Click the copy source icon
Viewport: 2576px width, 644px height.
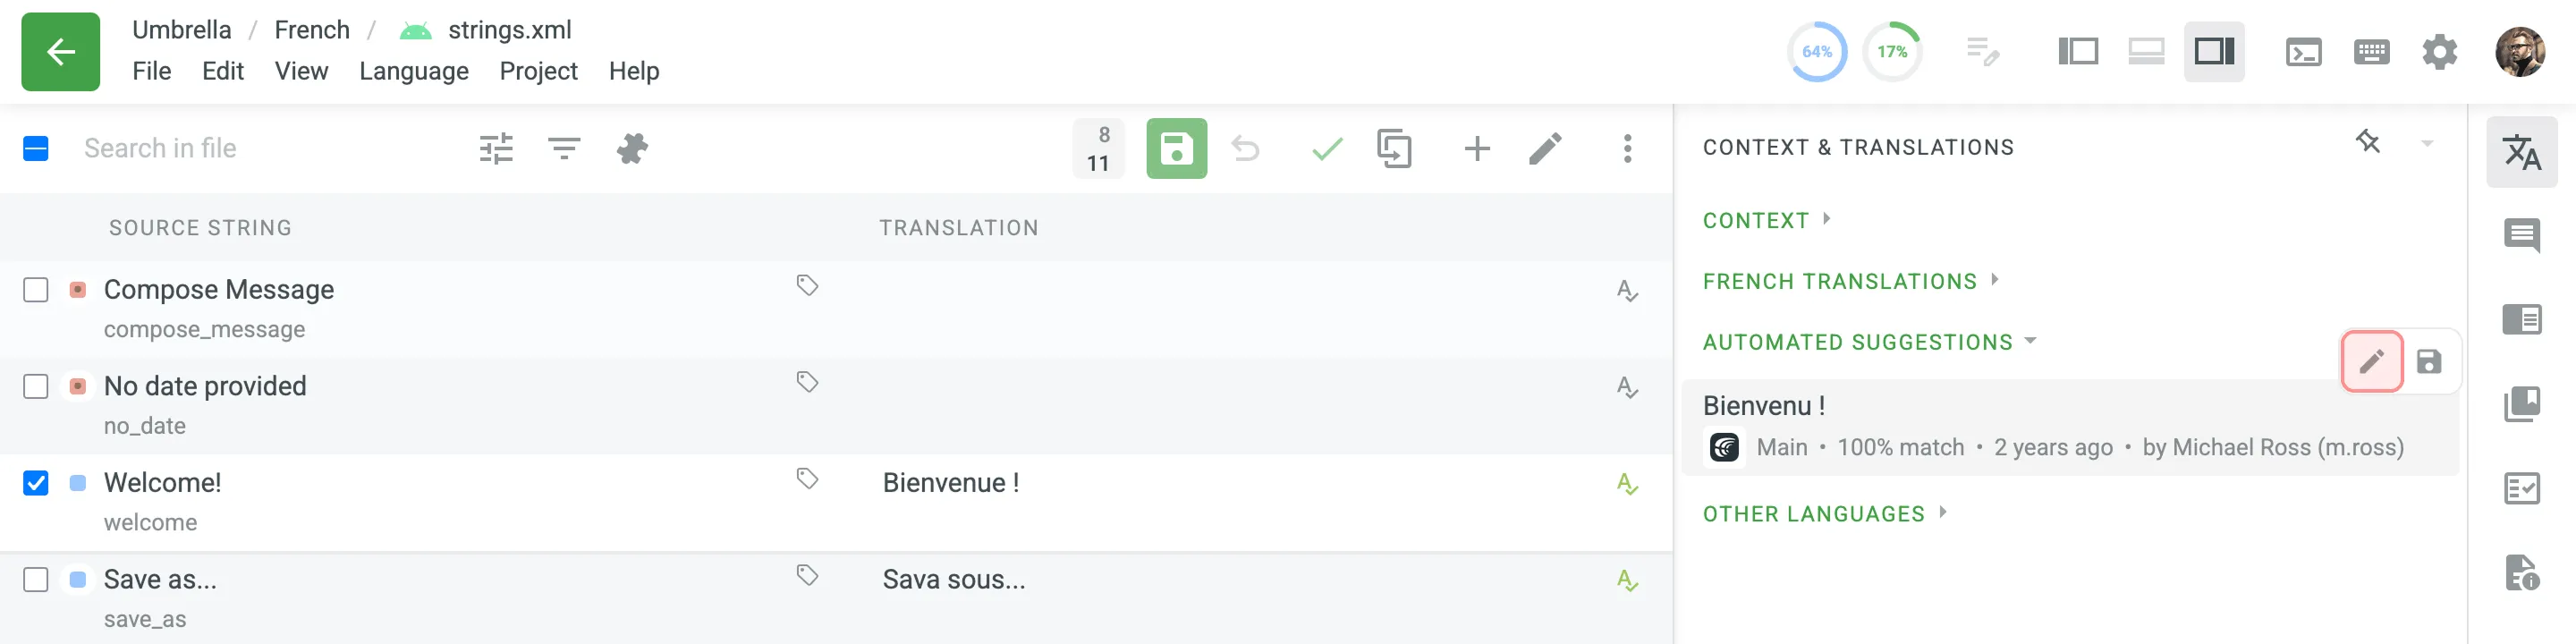1394,149
